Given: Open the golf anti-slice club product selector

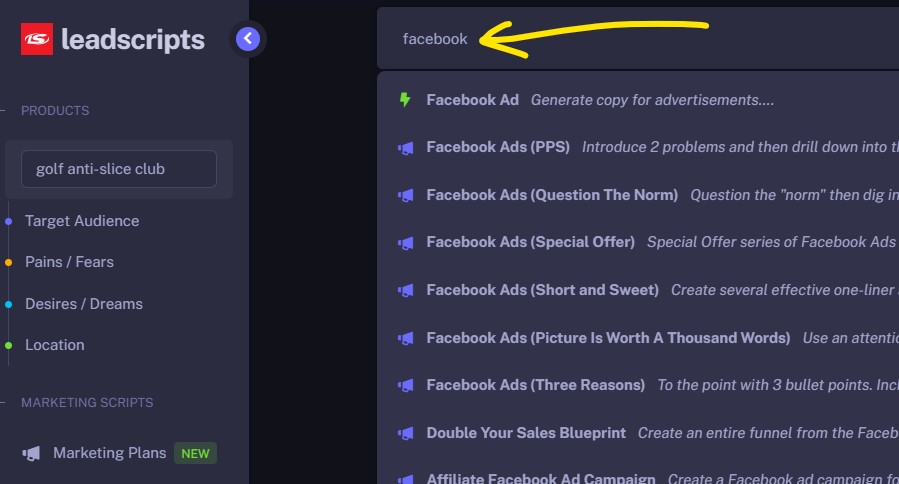Looking at the screenshot, I should click(119, 169).
